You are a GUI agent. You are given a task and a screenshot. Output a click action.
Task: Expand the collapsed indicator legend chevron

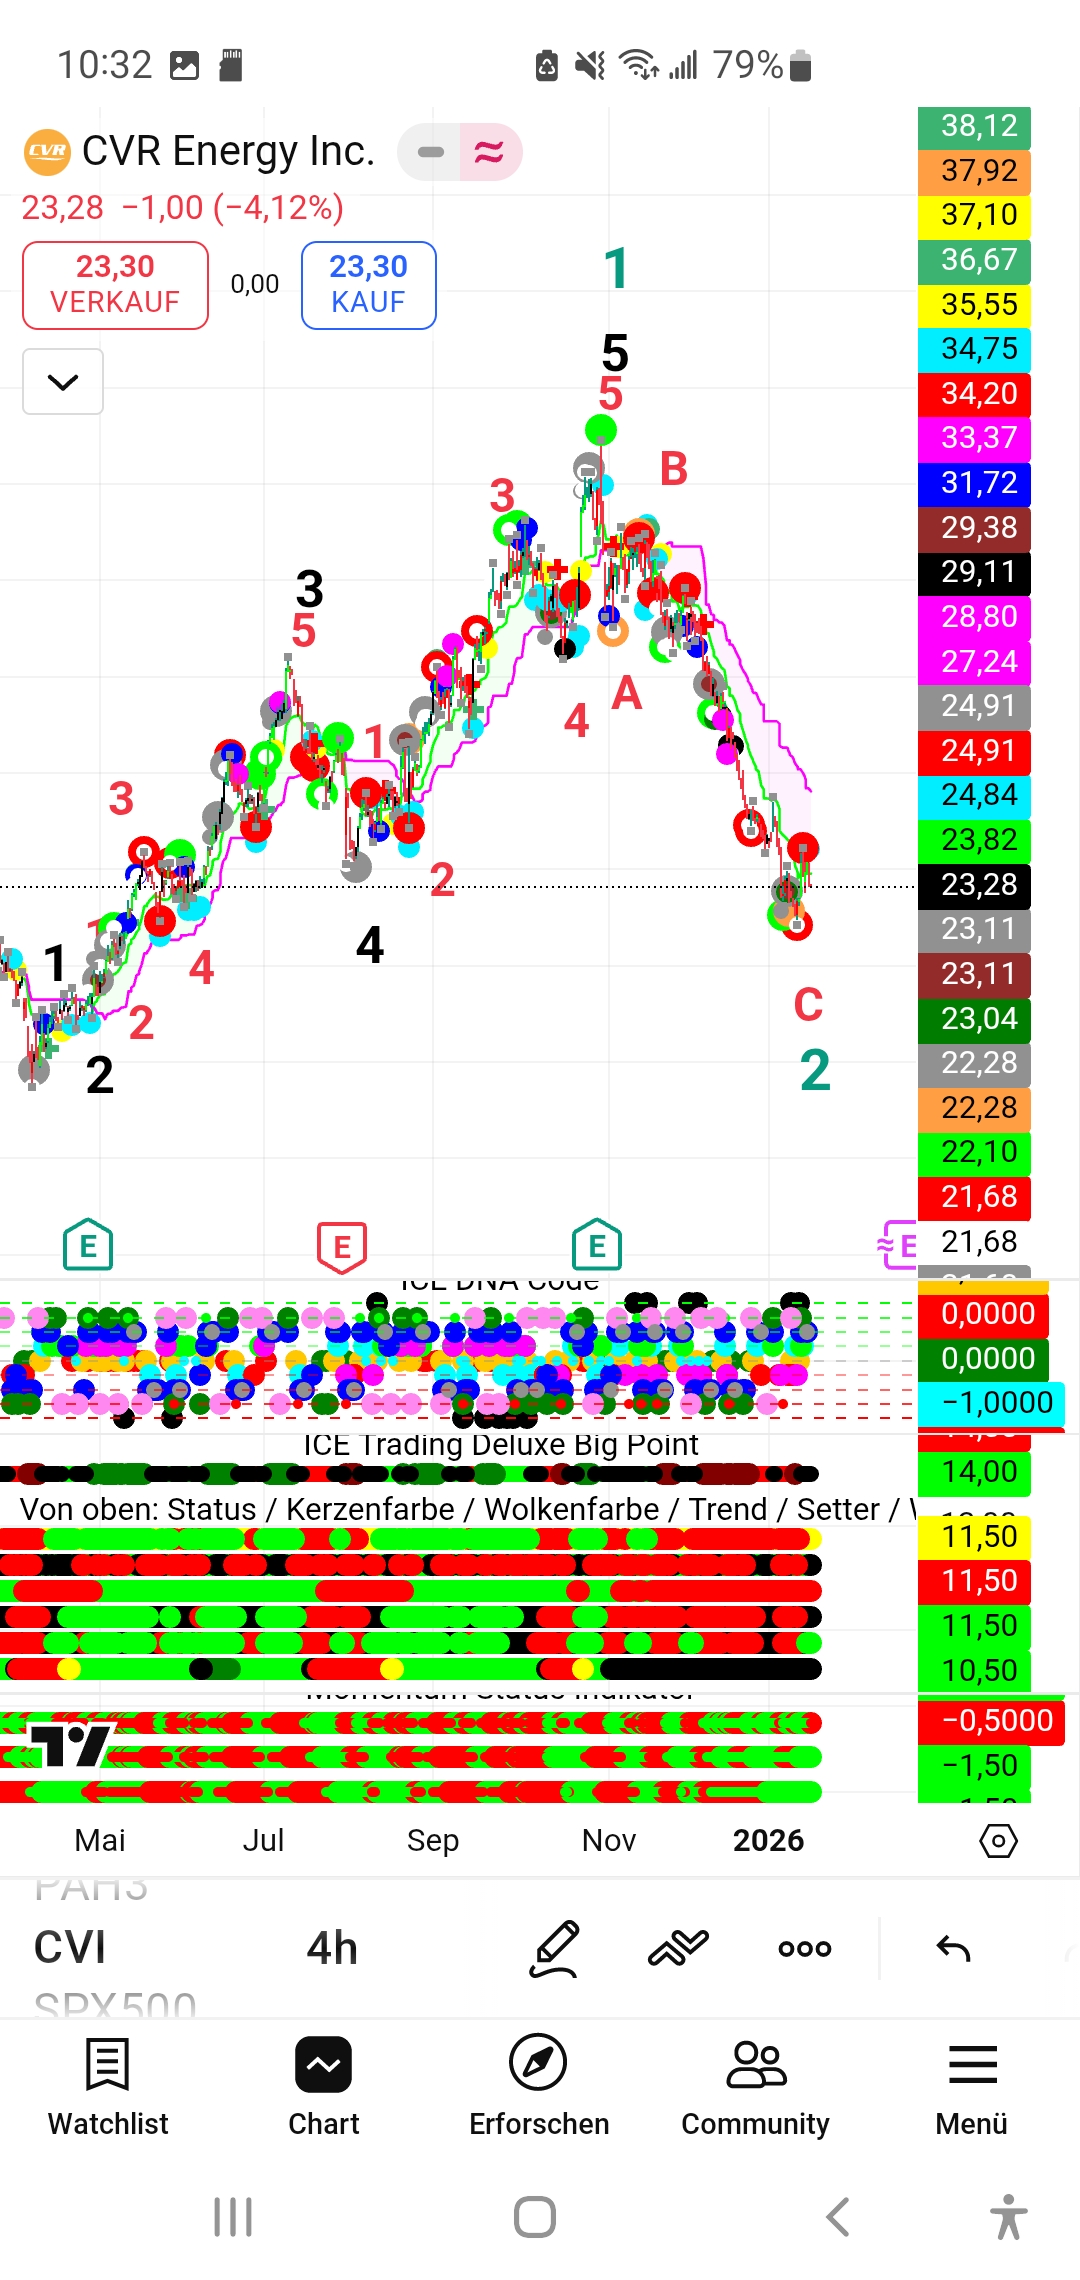63,382
